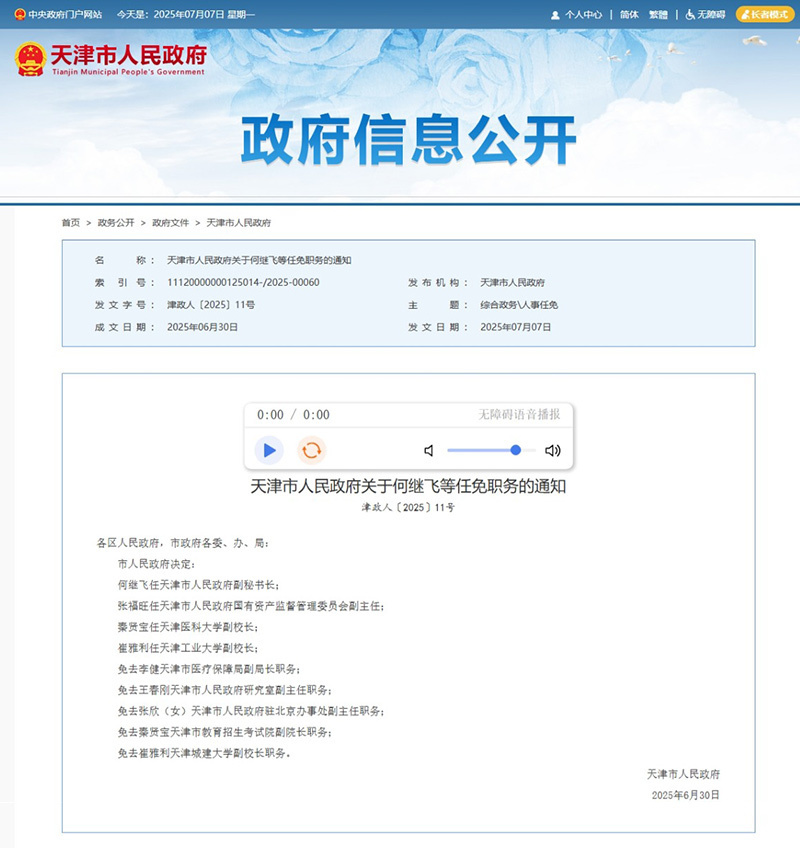Click the person icon next to 个人中心

tap(555, 13)
